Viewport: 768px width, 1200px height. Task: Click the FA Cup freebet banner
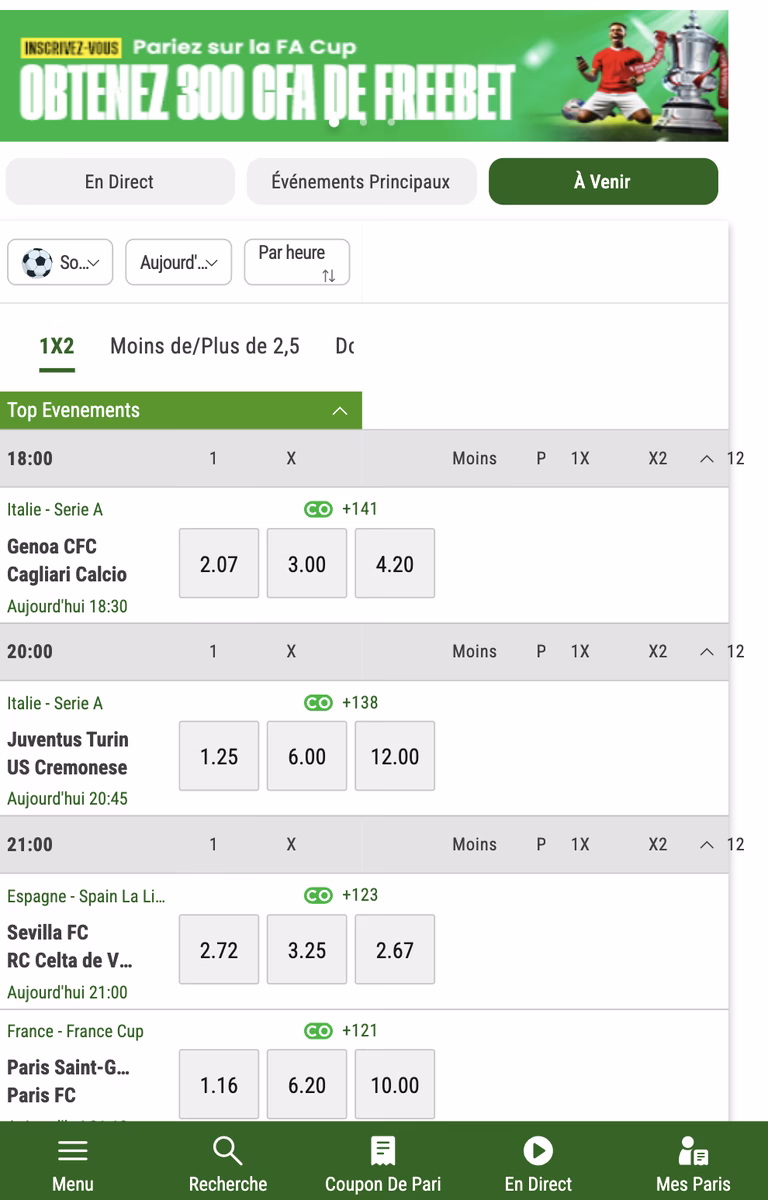coord(364,76)
